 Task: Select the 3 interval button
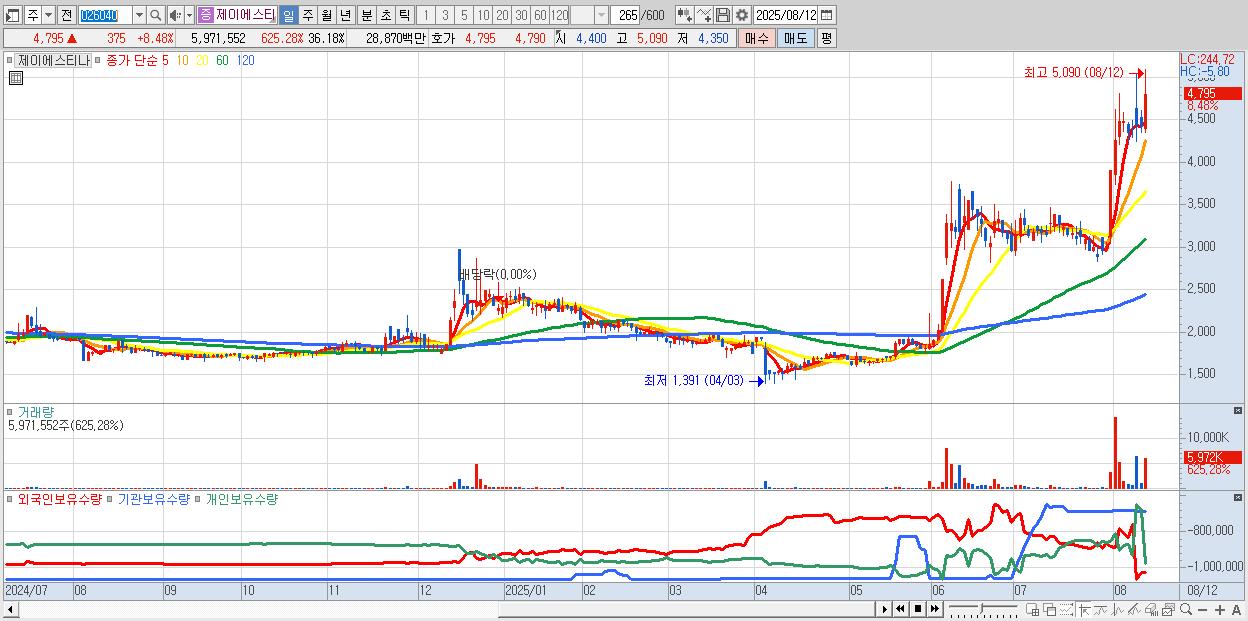[445, 16]
